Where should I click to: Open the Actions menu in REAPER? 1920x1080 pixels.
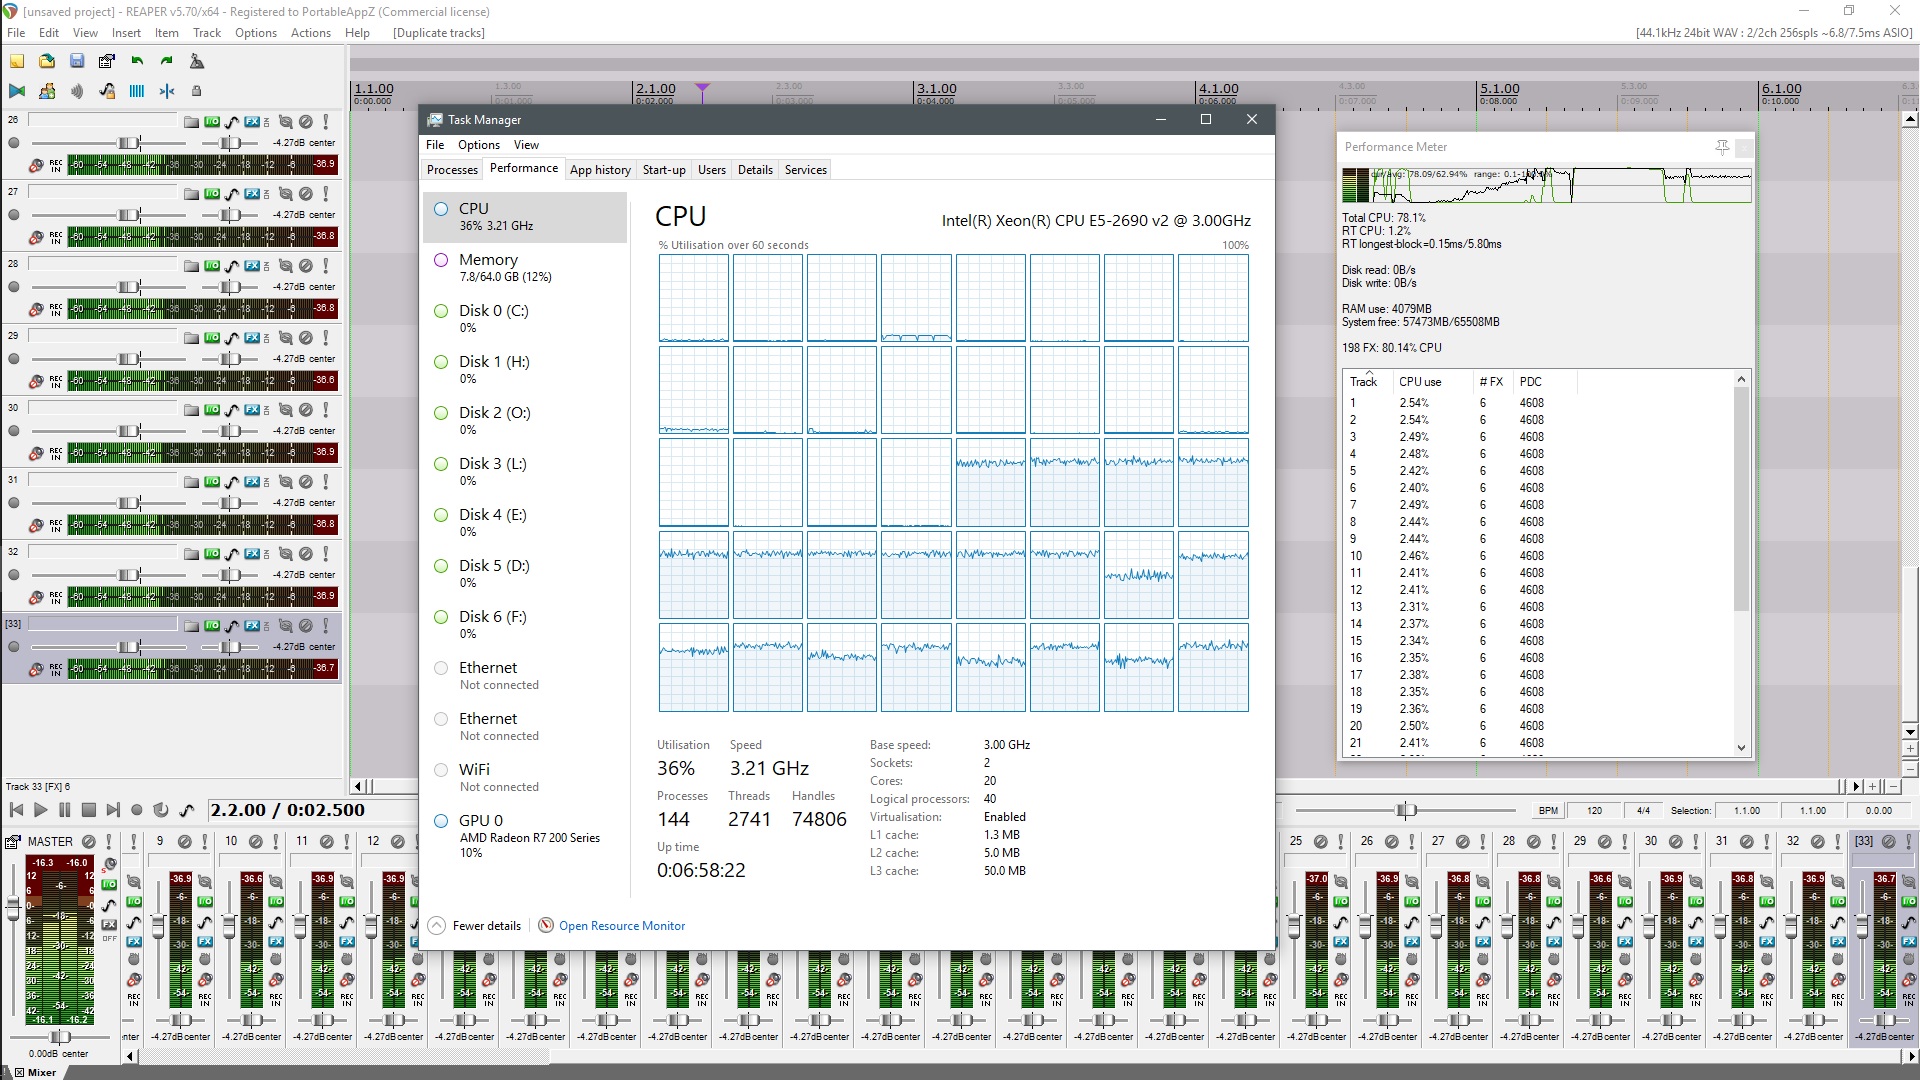(310, 33)
